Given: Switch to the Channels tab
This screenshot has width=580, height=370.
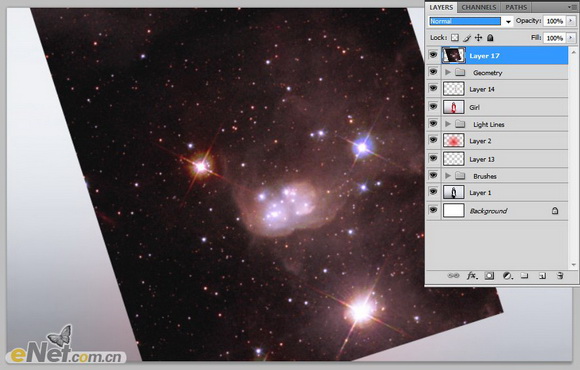Looking at the screenshot, I should click(x=479, y=7).
